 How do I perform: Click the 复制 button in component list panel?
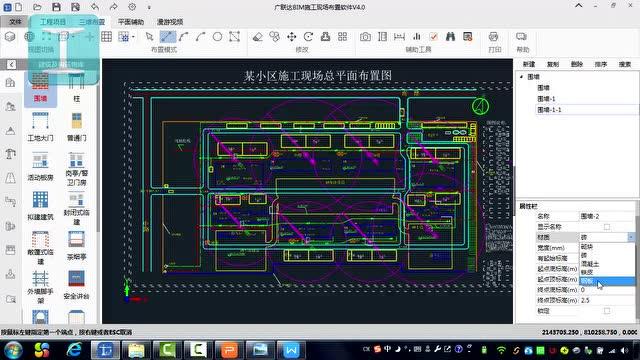tap(553, 64)
